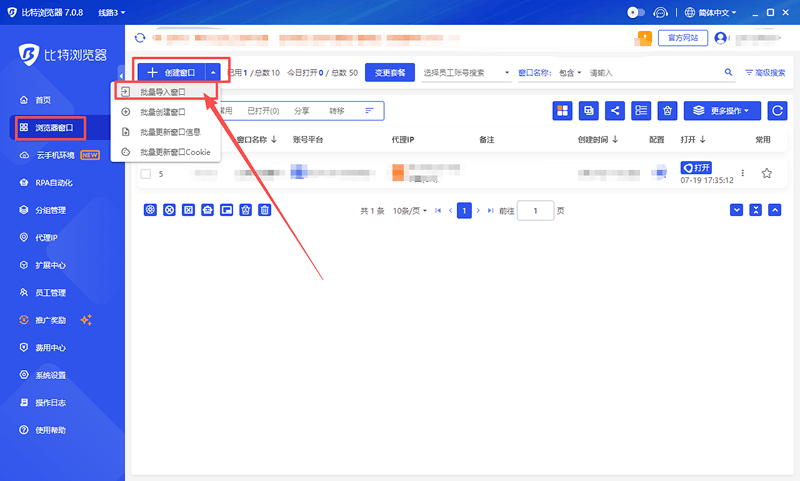Screen dimensions: 800x481
Task: Click the three-dot menu for window 5
Action: [x=742, y=173]
